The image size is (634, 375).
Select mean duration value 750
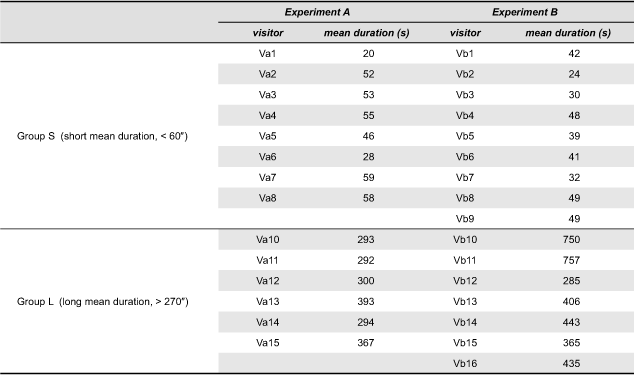[x=571, y=239]
